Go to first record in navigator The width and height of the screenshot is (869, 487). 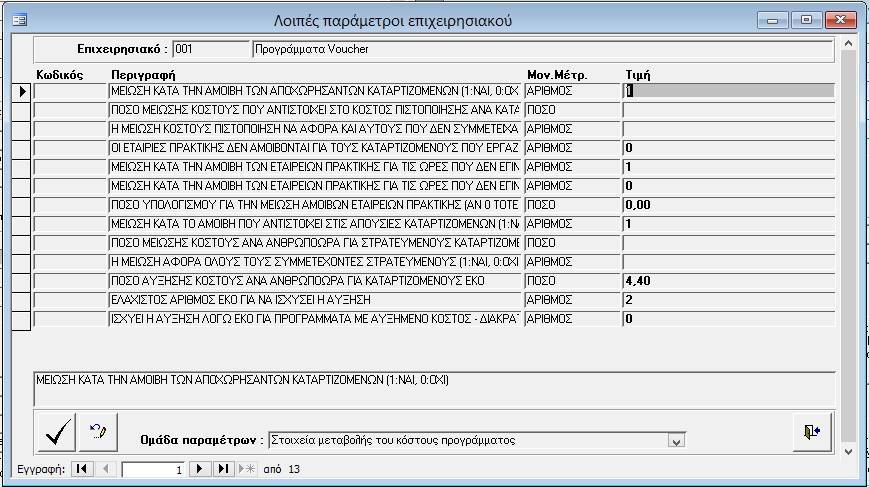[x=81, y=468]
